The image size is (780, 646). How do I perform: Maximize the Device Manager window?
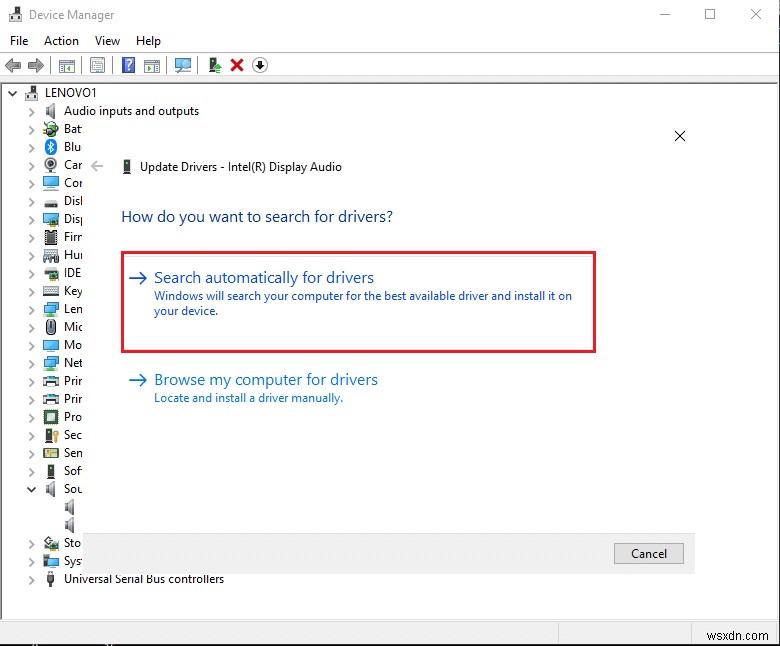click(x=710, y=14)
